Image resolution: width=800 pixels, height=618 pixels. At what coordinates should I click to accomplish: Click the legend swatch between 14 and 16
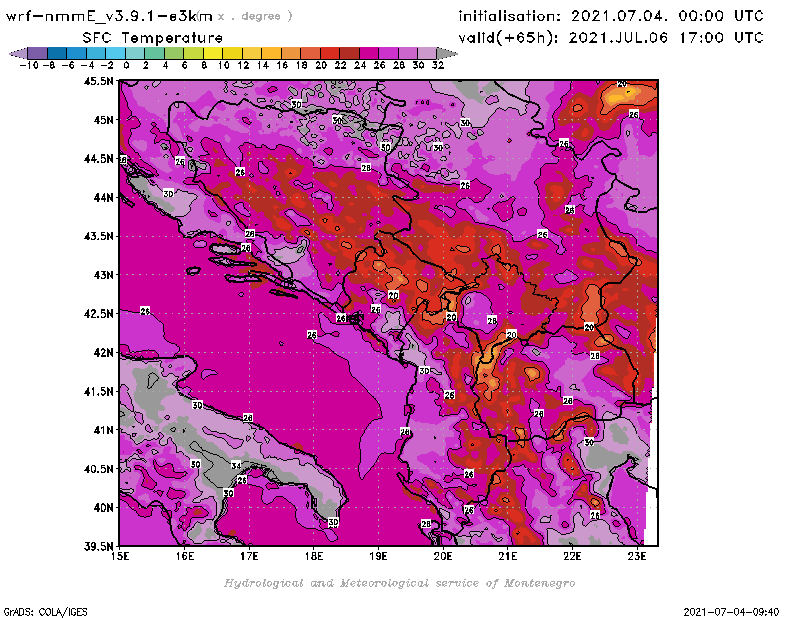[271, 53]
